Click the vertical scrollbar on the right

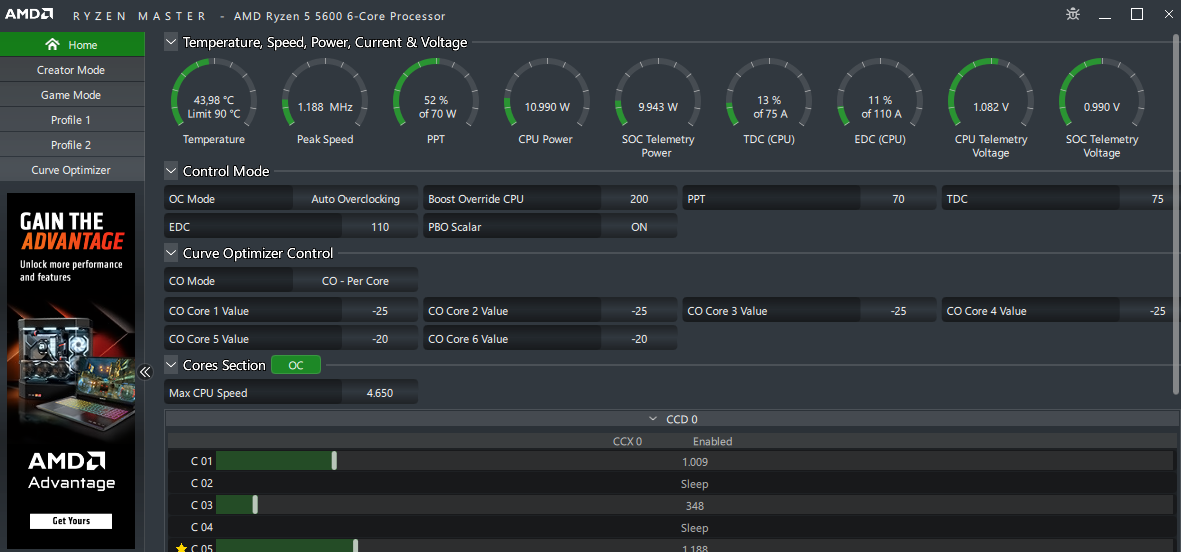[1176, 215]
